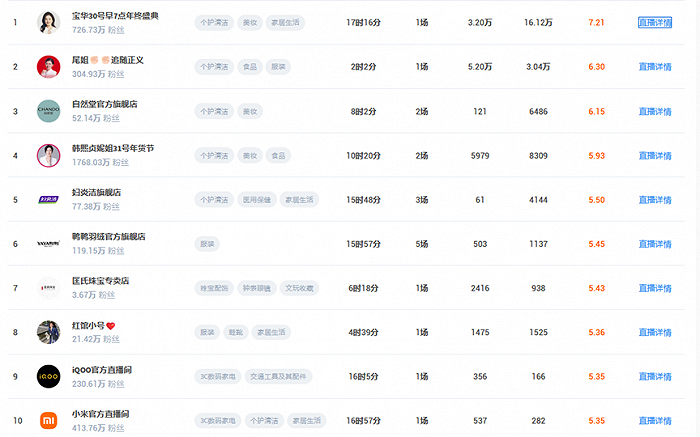Viewport: 700px width, 437px height.
Task: Click the 尾姐 red profile avatar
Action: 49,66
